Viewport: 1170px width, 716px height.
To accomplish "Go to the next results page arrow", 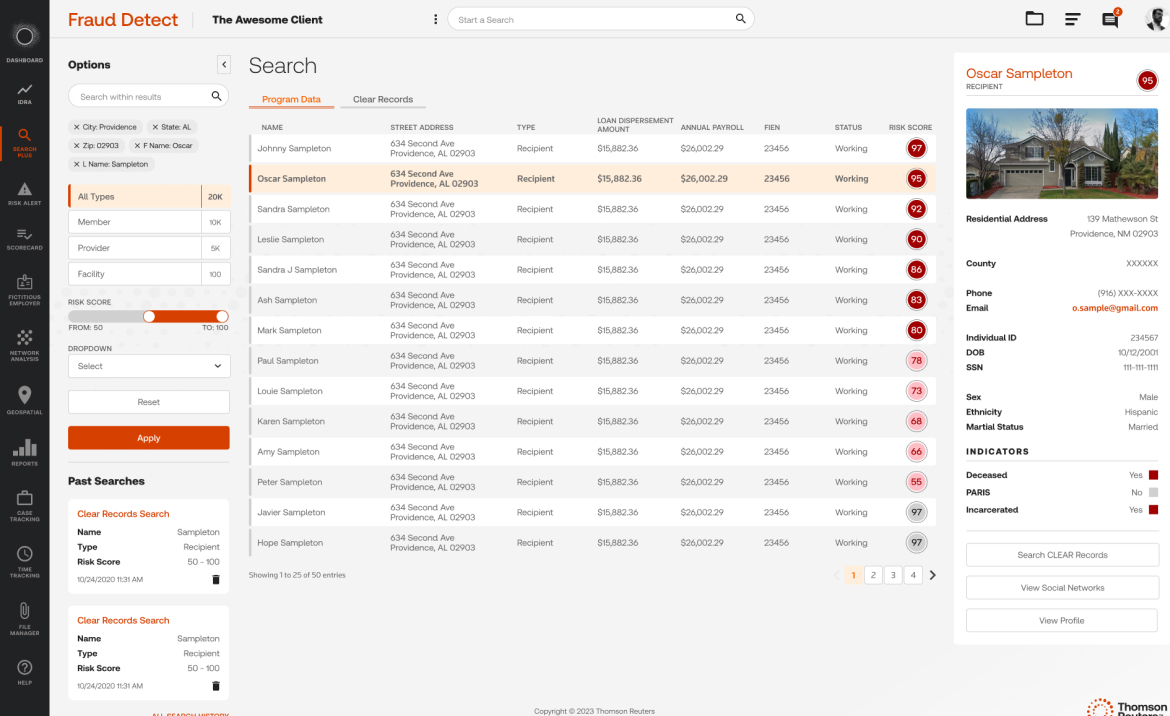I will pyautogui.click(x=933, y=575).
